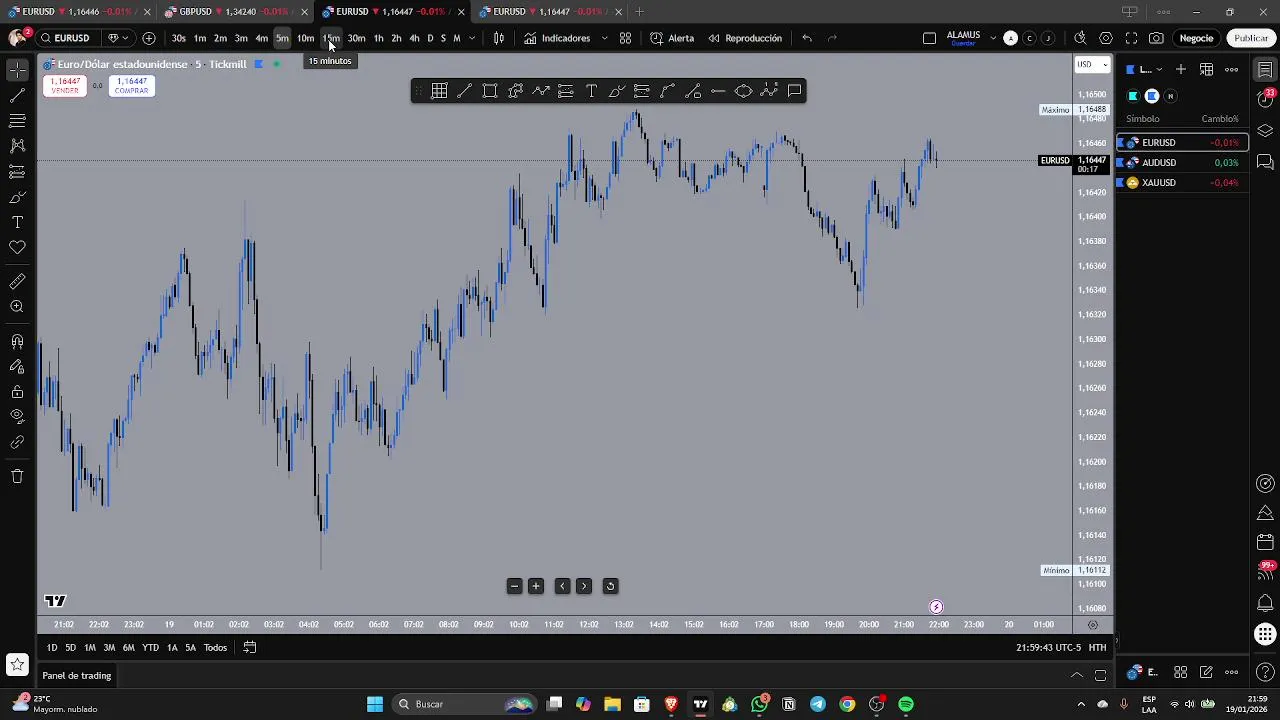This screenshot has width=1280, height=720.
Task: Select the horizontal line tool in floating toolbar
Action: pos(718,91)
